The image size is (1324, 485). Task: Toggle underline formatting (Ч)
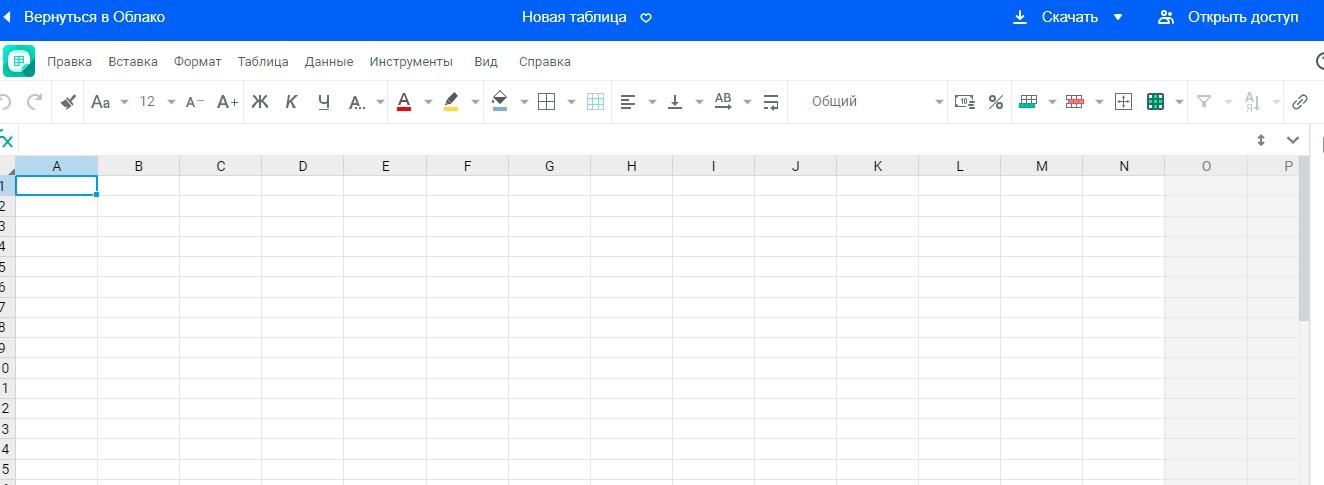pyautogui.click(x=323, y=101)
